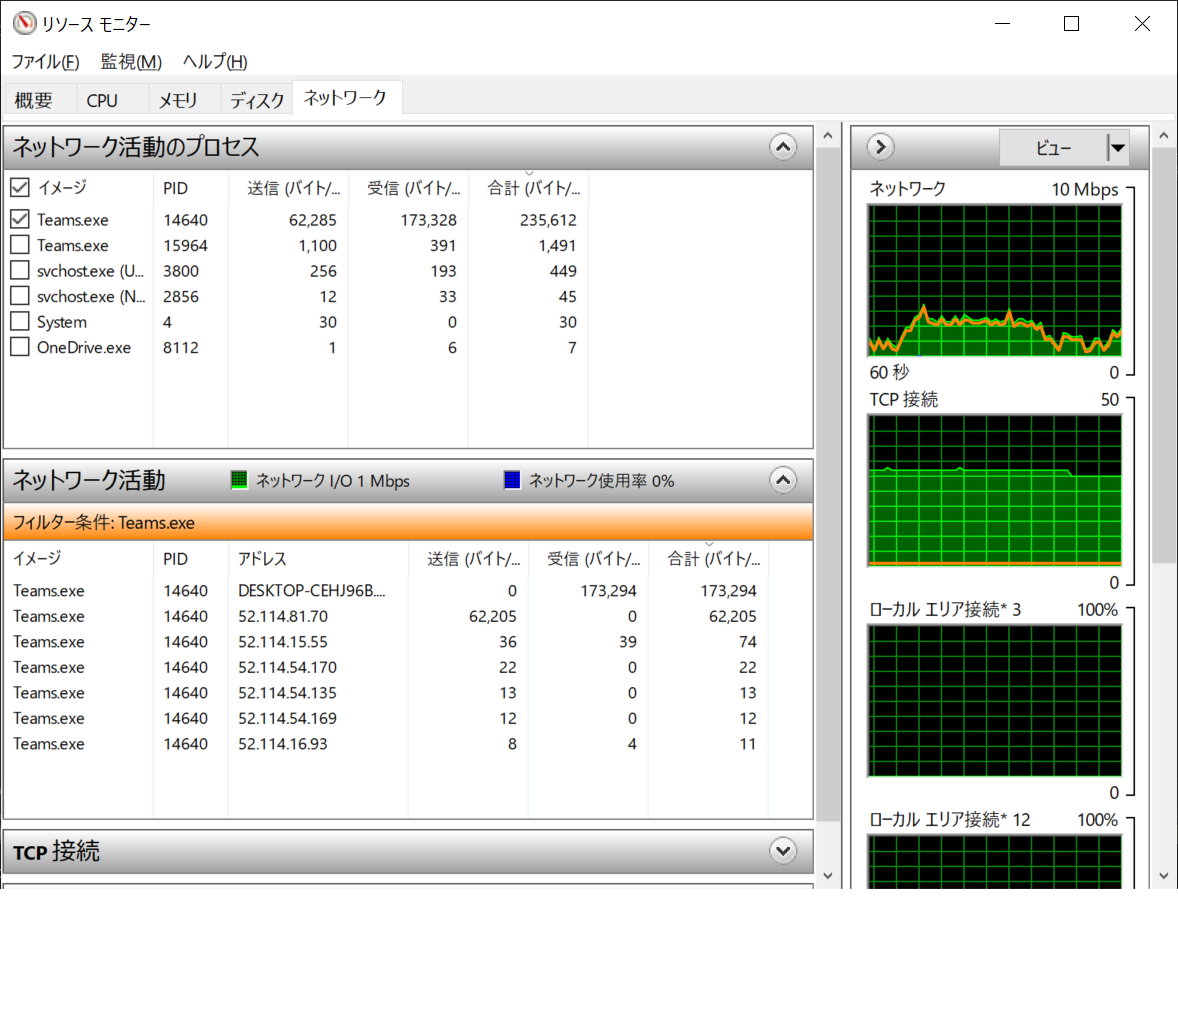This screenshot has width=1178, height=1034.
Task: Check the Teams.exe PID 15964 checkbox
Action: click(20, 244)
